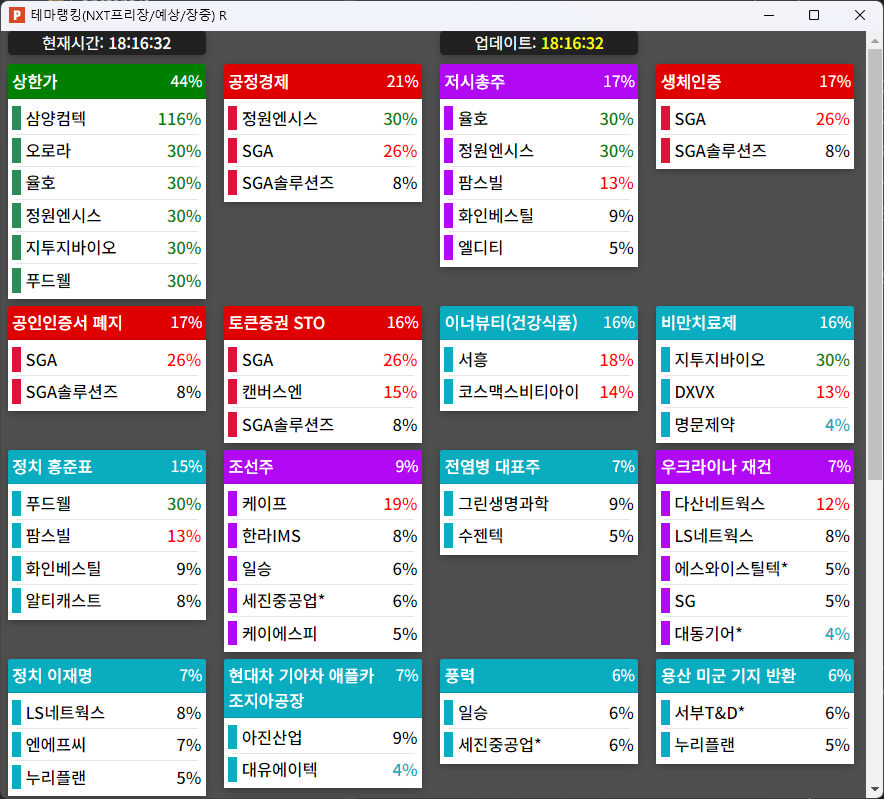Select 서부T&D* in the 용산 미군 기지 card

click(x=755, y=713)
